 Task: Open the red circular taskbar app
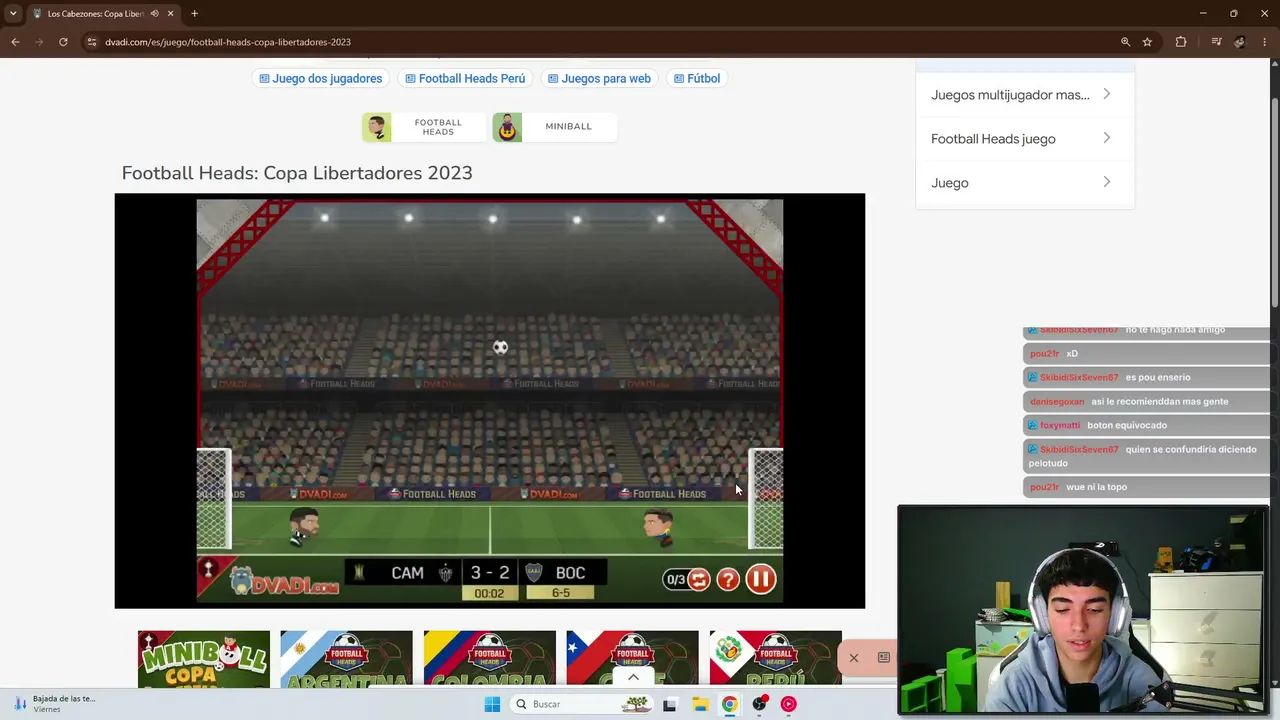(789, 704)
